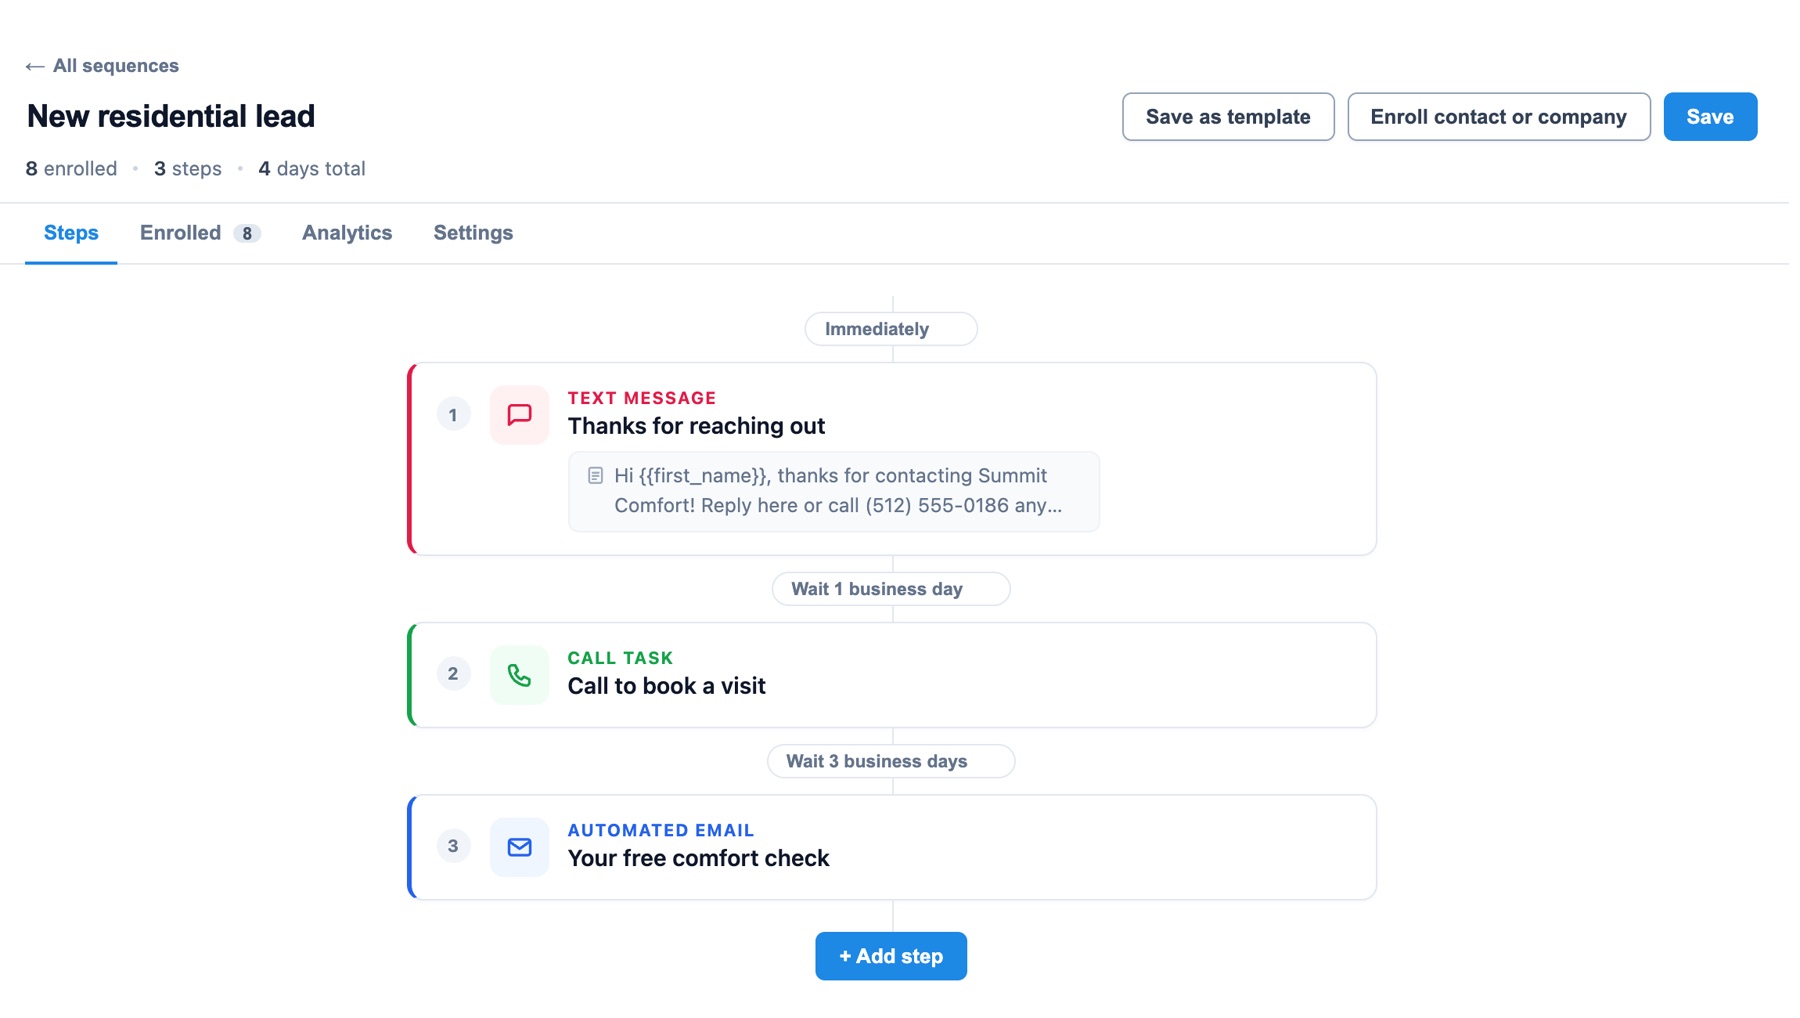Open the Settings tab

coord(473,233)
